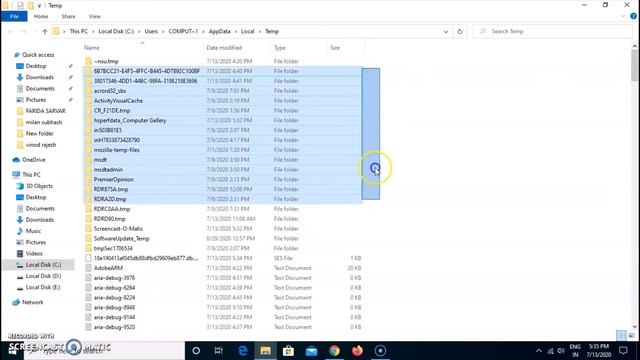Open the Share ribbon tab
The height and width of the screenshot is (360, 640).
(x=68, y=16)
